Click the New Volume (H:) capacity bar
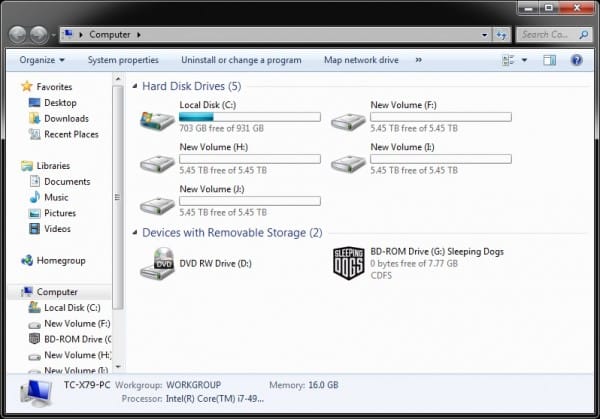600x419 pixels. [x=250, y=159]
